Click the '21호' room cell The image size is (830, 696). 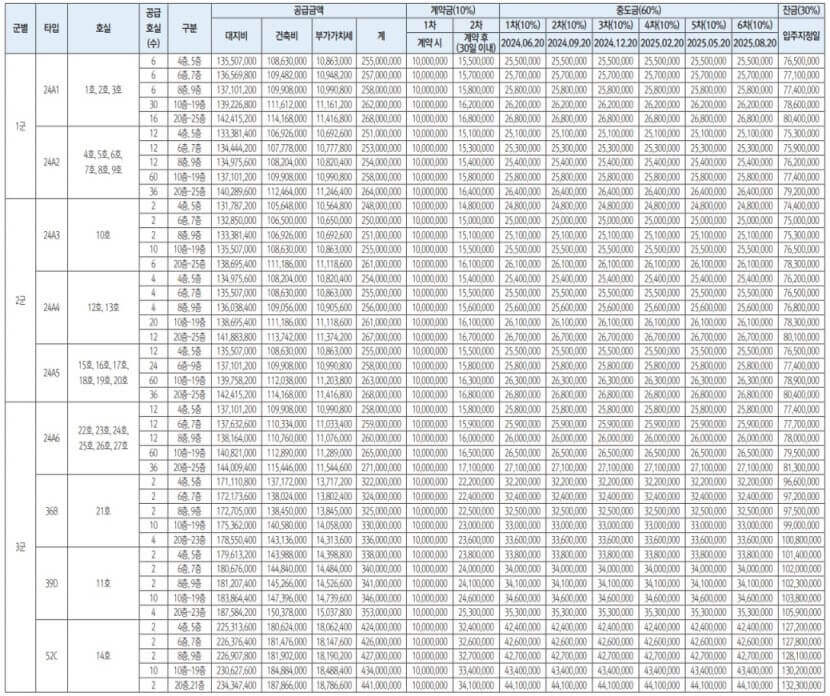[103, 511]
